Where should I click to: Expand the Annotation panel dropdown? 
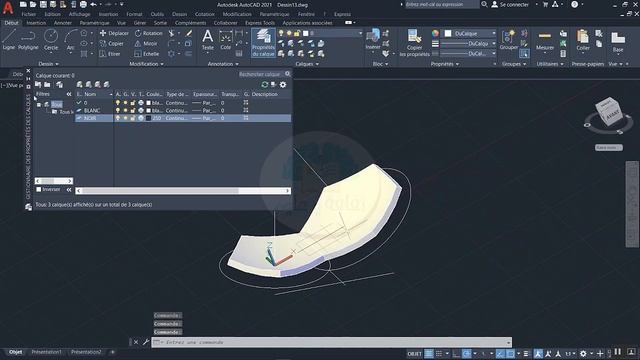[x=223, y=64]
